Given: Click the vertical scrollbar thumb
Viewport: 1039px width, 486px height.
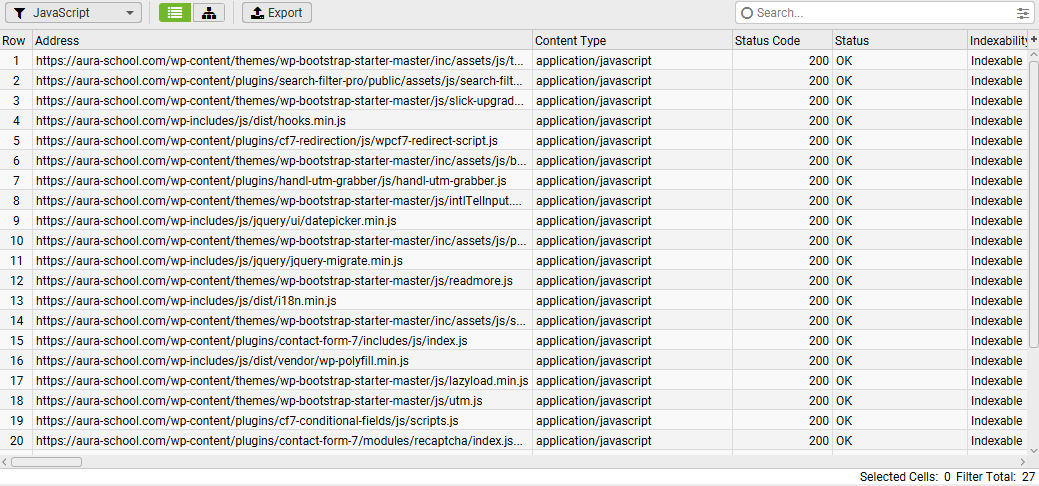Looking at the screenshot, I should pyautogui.click(x=1034, y=204).
